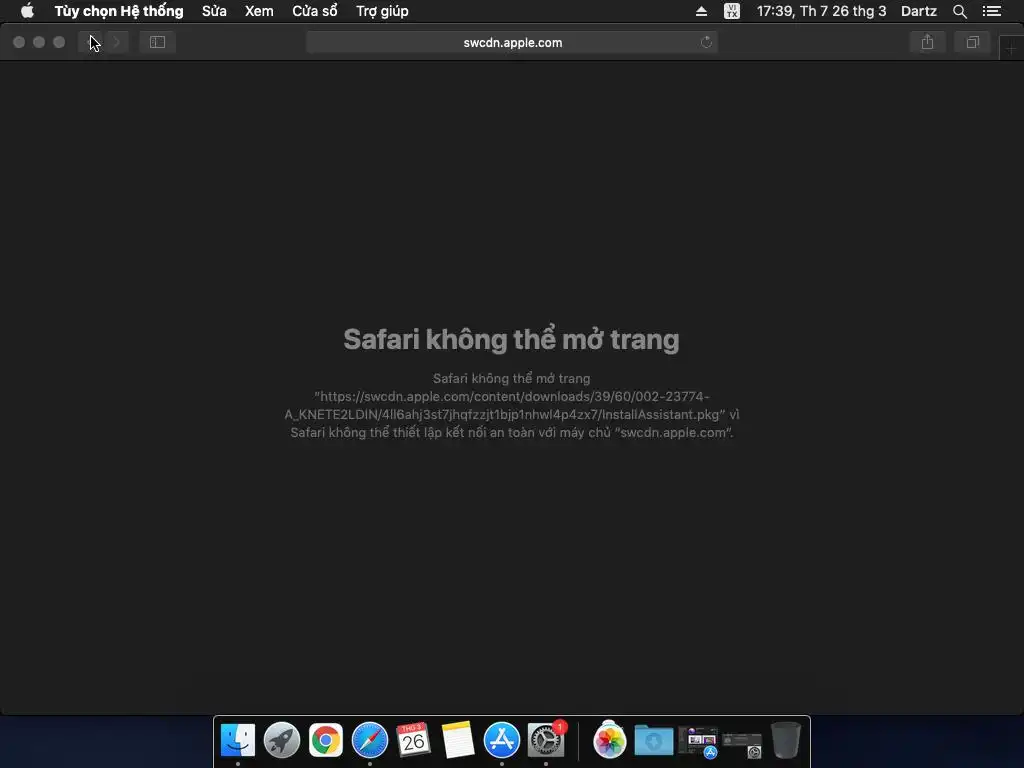Show all tabs overview button

point(972,42)
